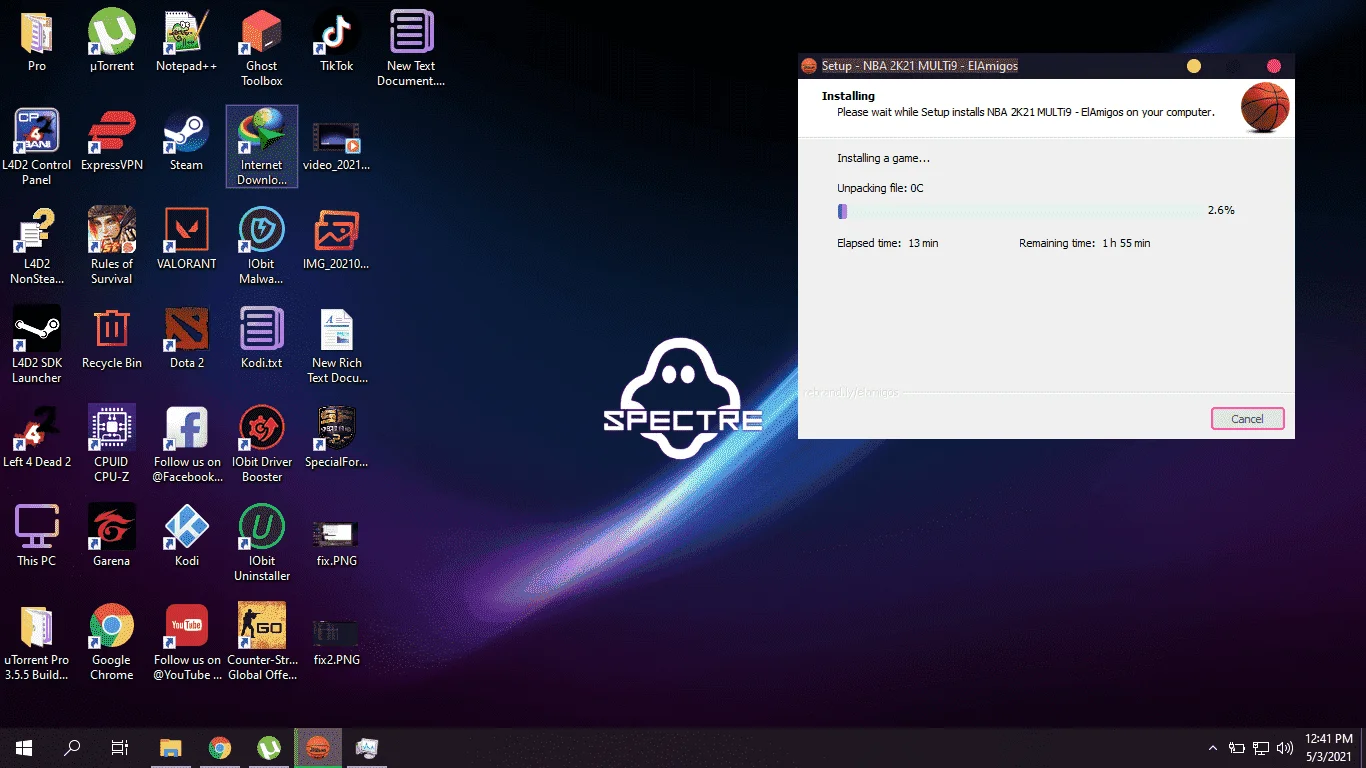This screenshot has height=768, width=1366.
Task: Launch the VALORANT desktop shortcut
Action: pyautogui.click(x=186, y=238)
